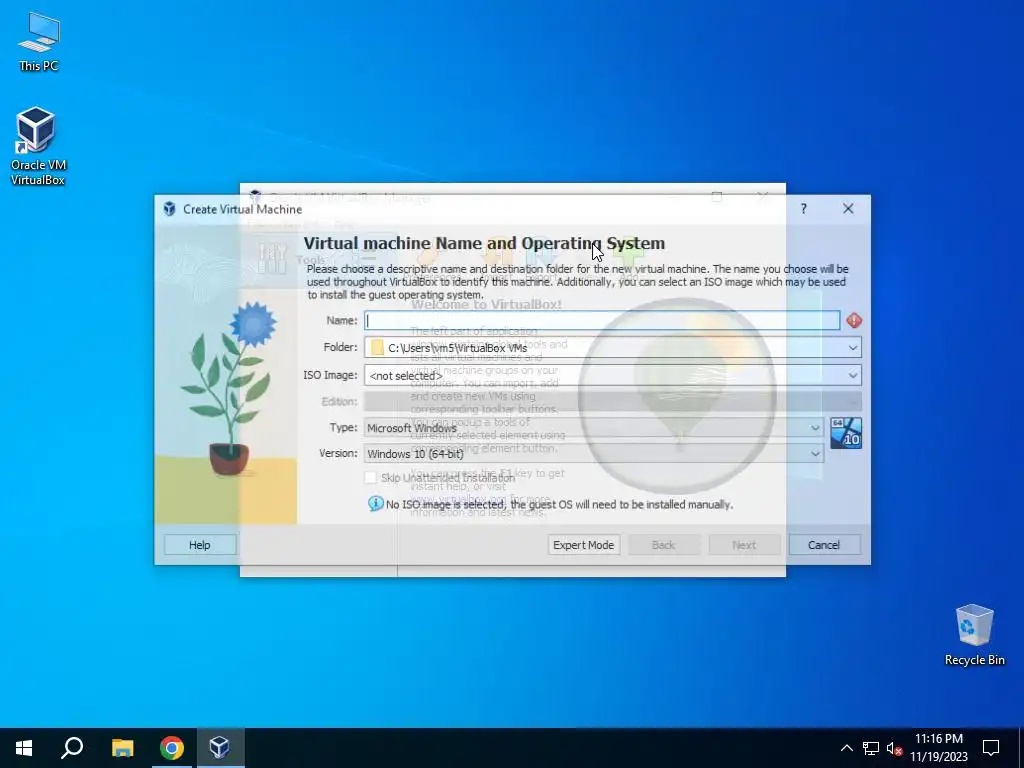Click the Back button
Viewport: 1024px width, 768px height.
(664, 545)
